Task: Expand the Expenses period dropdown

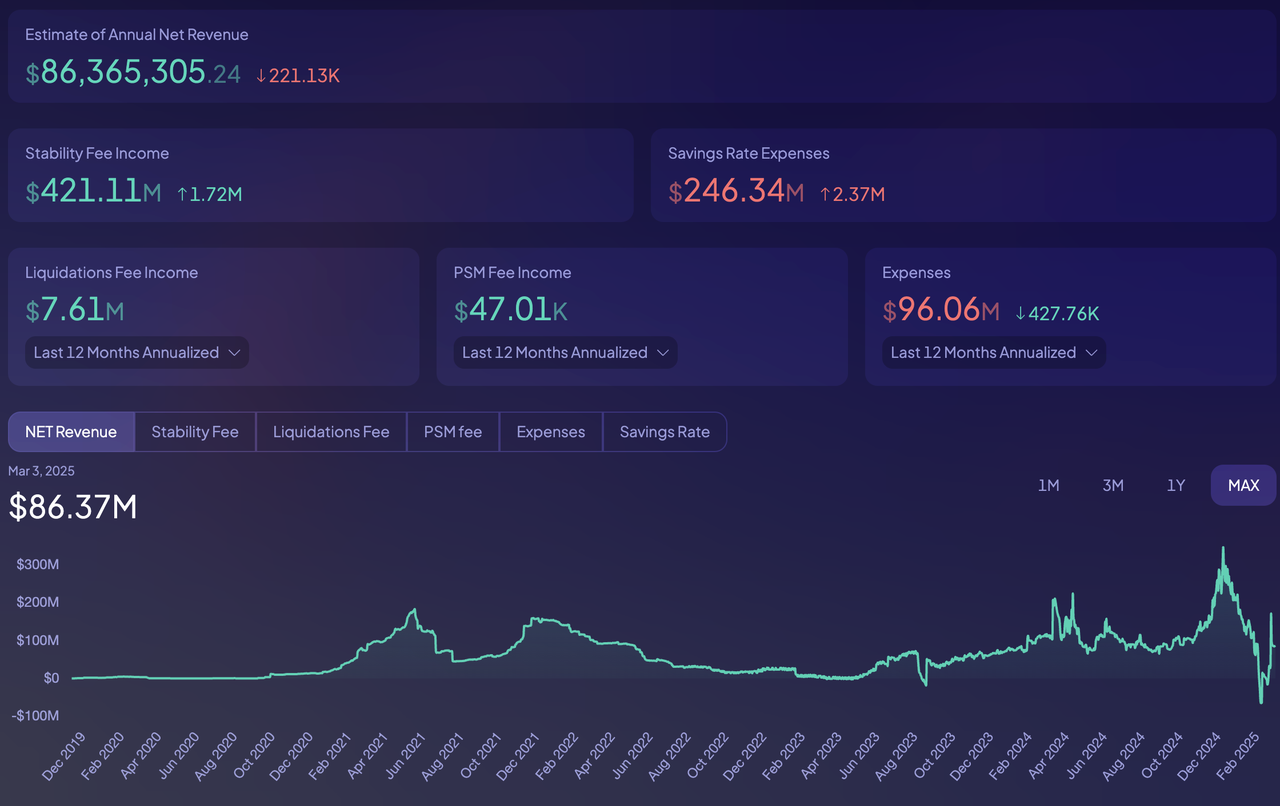Action: coord(994,352)
